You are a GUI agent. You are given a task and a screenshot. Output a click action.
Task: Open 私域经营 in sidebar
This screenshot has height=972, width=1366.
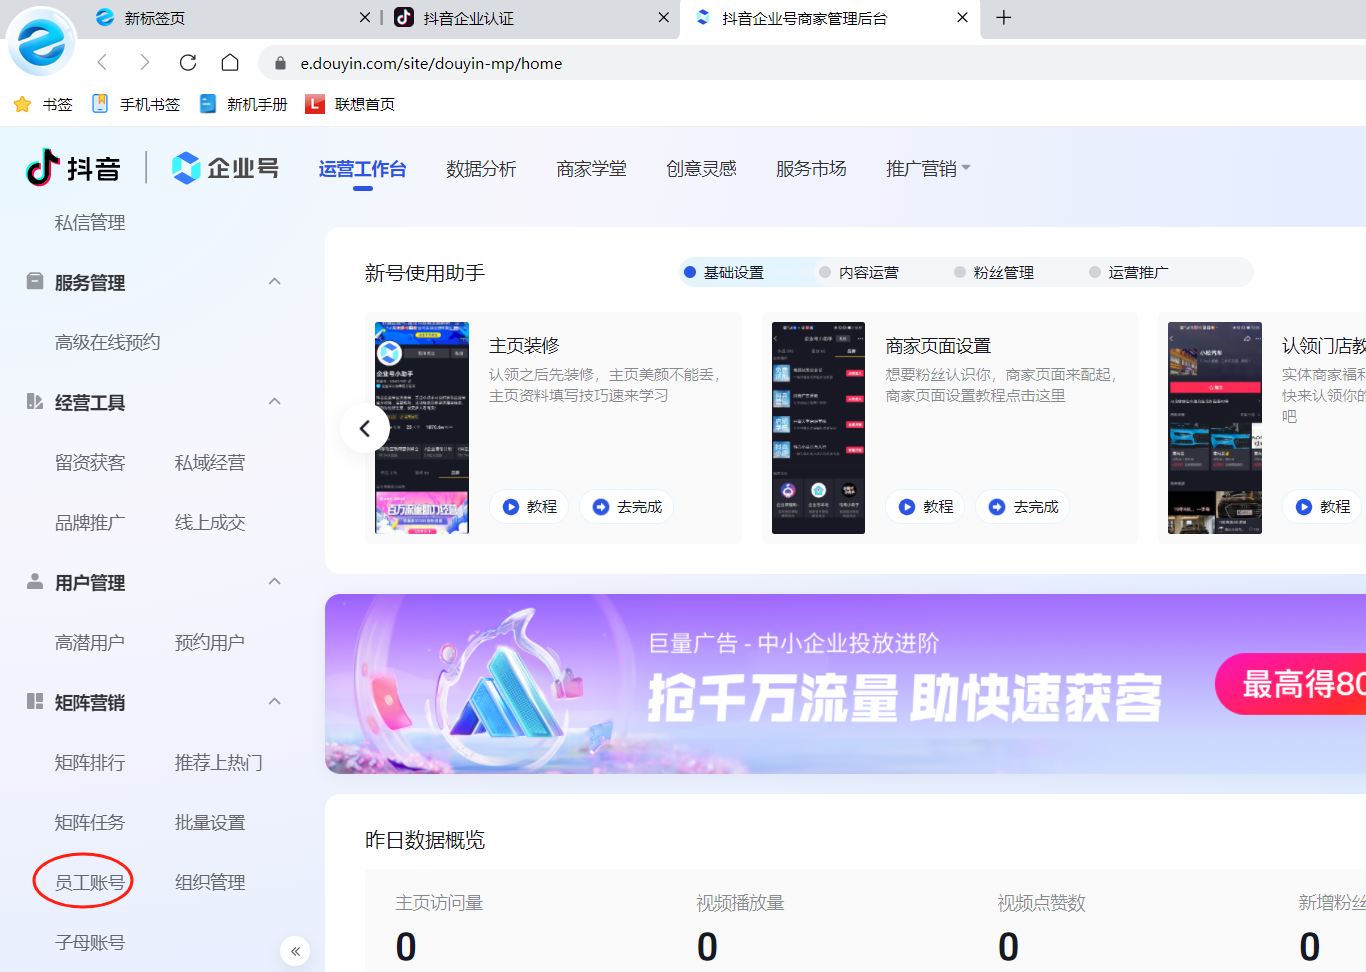[210, 463]
